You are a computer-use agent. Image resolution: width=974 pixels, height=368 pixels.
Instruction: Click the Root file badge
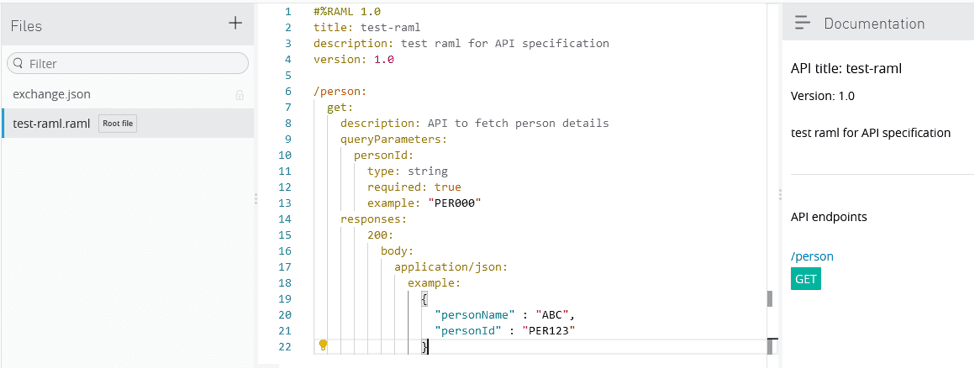(118, 123)
